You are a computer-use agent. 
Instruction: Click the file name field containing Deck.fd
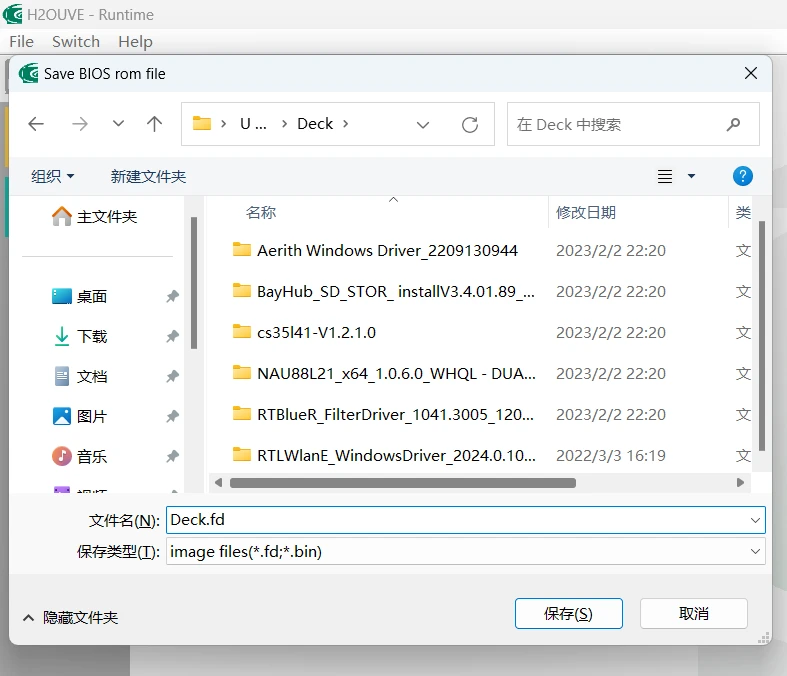pos(455,519)
